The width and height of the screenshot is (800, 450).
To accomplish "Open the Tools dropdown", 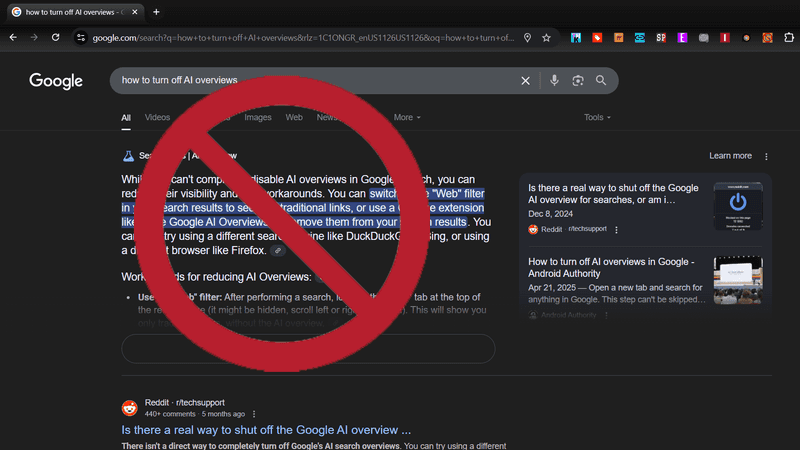I will tap(597, 117).
